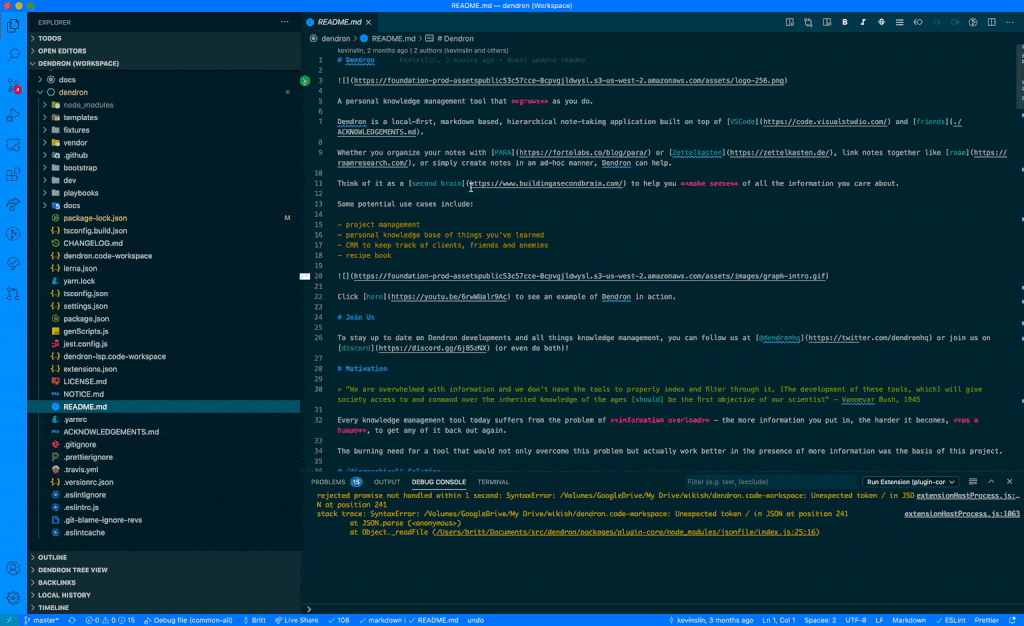Click the Ln 1, Col 1 cursor position
Image resolution: width=1024 pixels, height=626 pixels.
(x=778, y=620)
